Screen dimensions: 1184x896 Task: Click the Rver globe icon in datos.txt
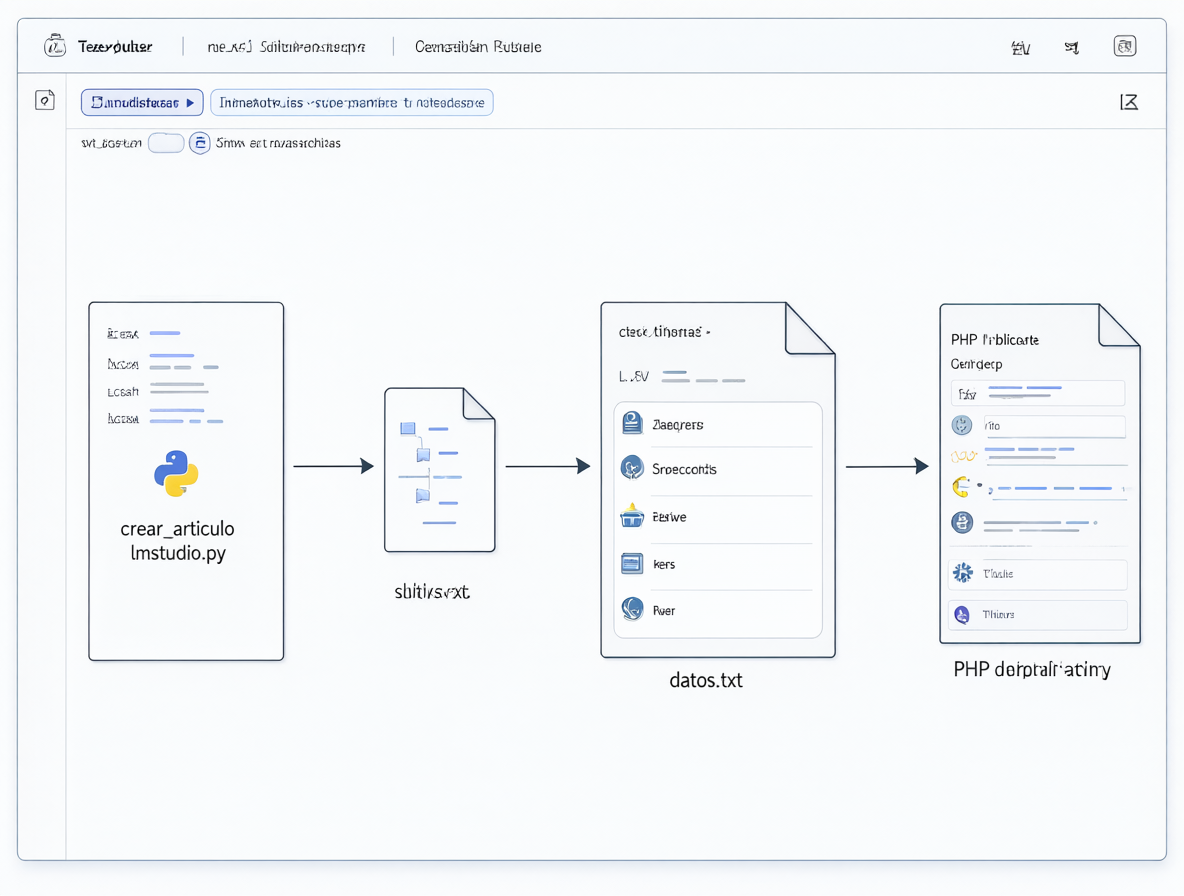632,608
